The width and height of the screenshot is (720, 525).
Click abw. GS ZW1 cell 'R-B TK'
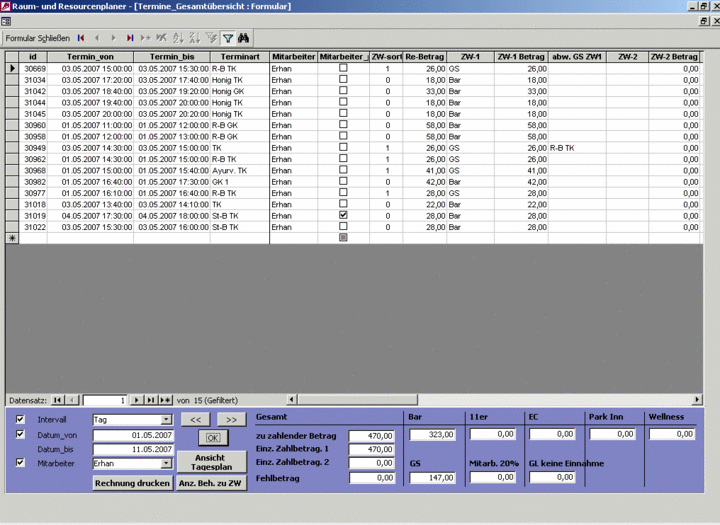coord(577,148)
